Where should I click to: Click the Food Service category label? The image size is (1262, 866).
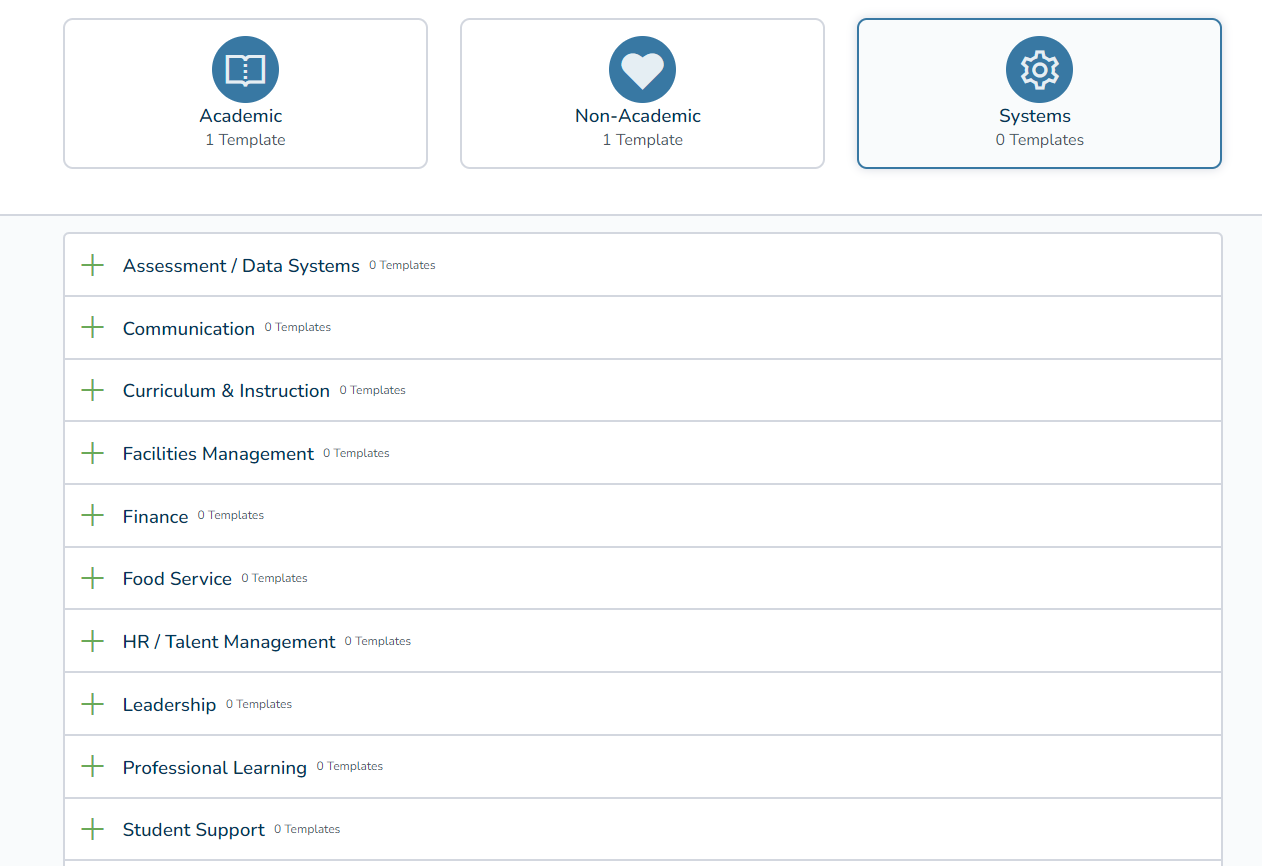177,579
